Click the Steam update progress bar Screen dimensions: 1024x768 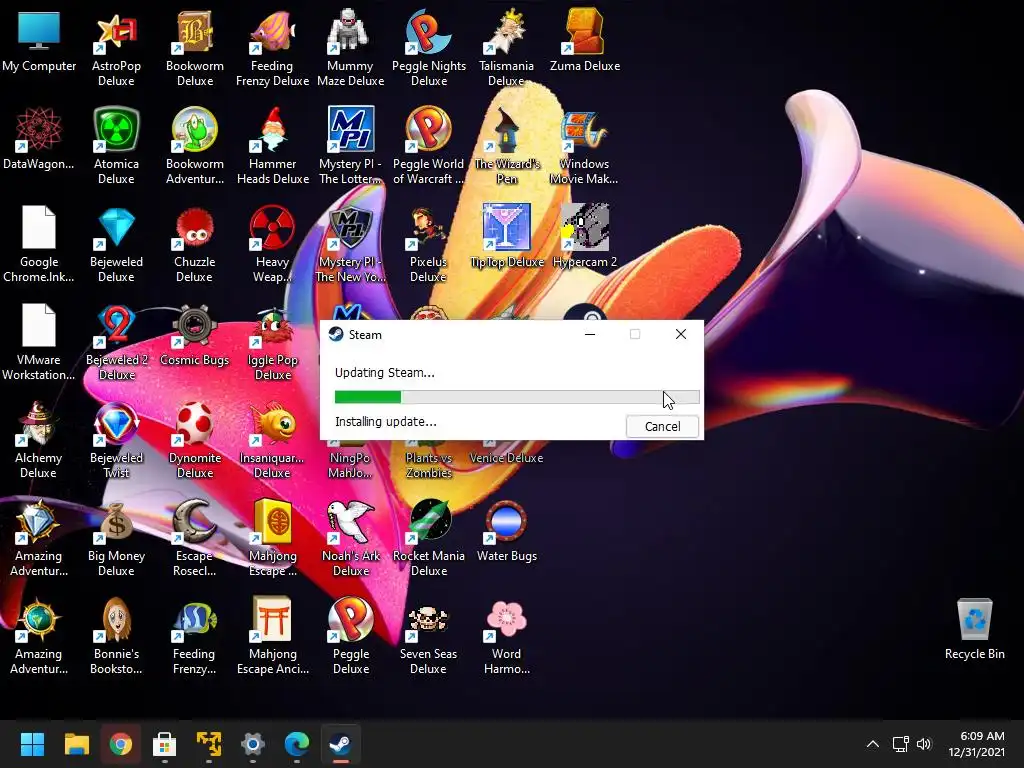tap(517, 396)
